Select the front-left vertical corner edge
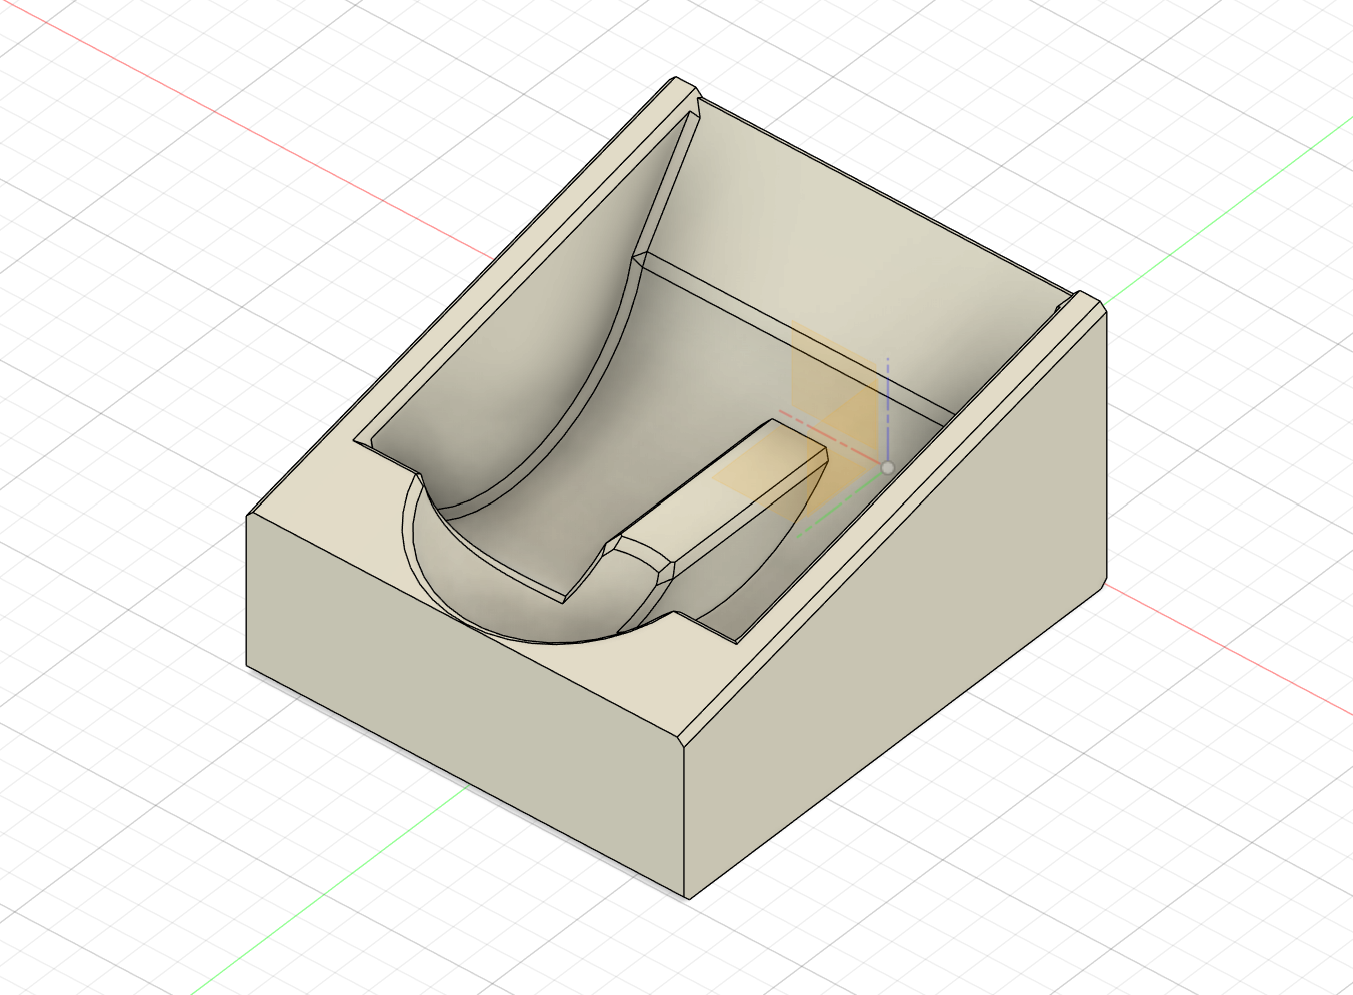The image size is (1353, 995). [x=247, y=590]
